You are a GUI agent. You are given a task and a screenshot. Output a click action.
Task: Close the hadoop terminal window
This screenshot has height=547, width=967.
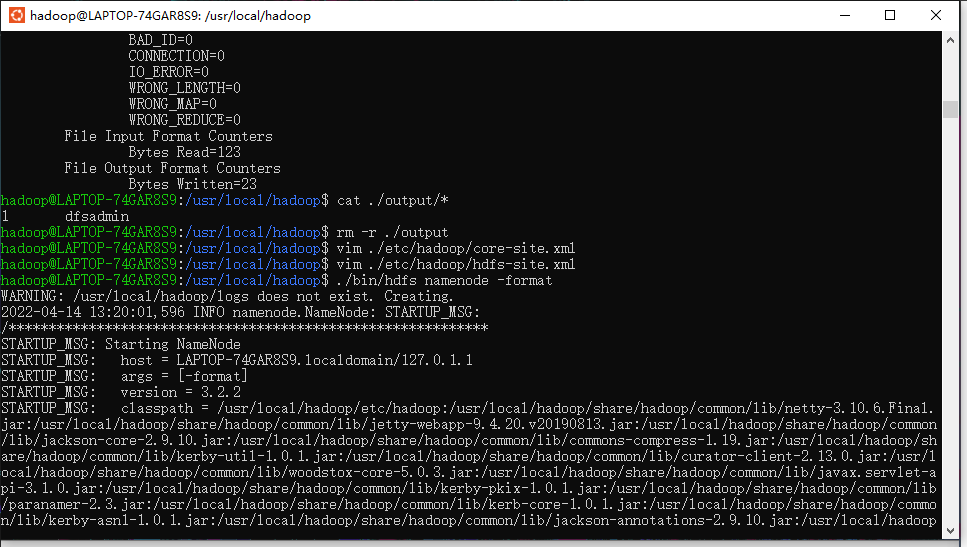pyautogui.click(x=936, y=15)
